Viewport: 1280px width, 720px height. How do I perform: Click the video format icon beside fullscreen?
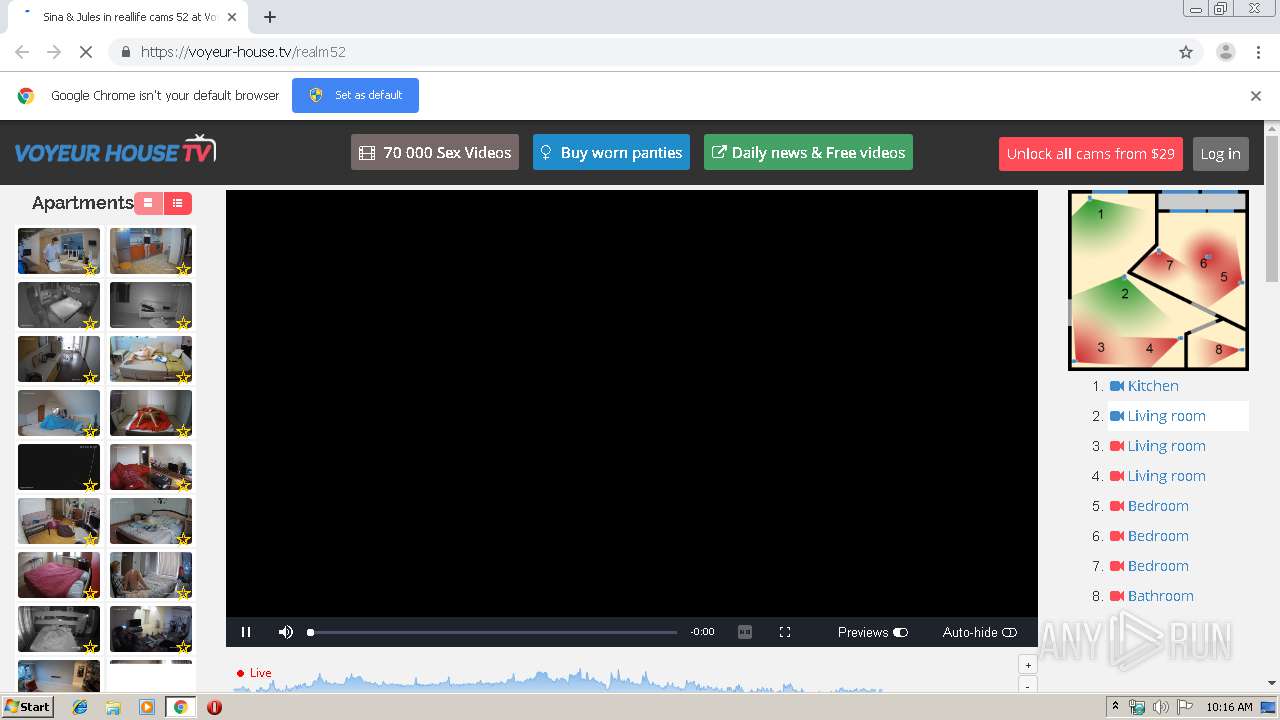click(x=745, y=632)
